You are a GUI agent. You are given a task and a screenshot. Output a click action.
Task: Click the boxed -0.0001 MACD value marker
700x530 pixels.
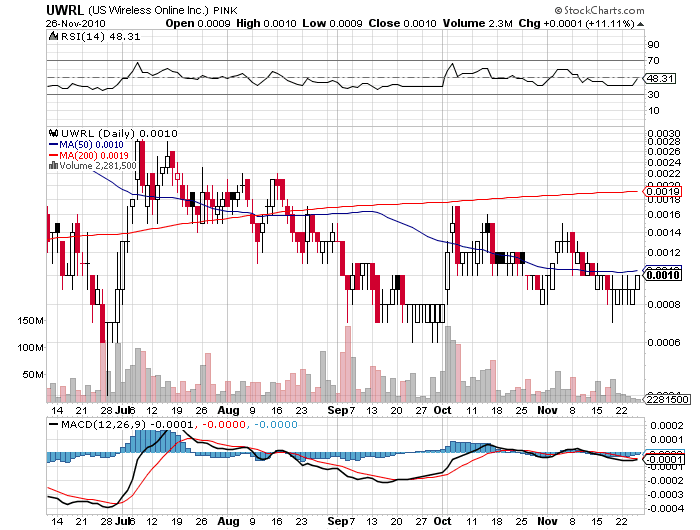(x=664, y=459)
